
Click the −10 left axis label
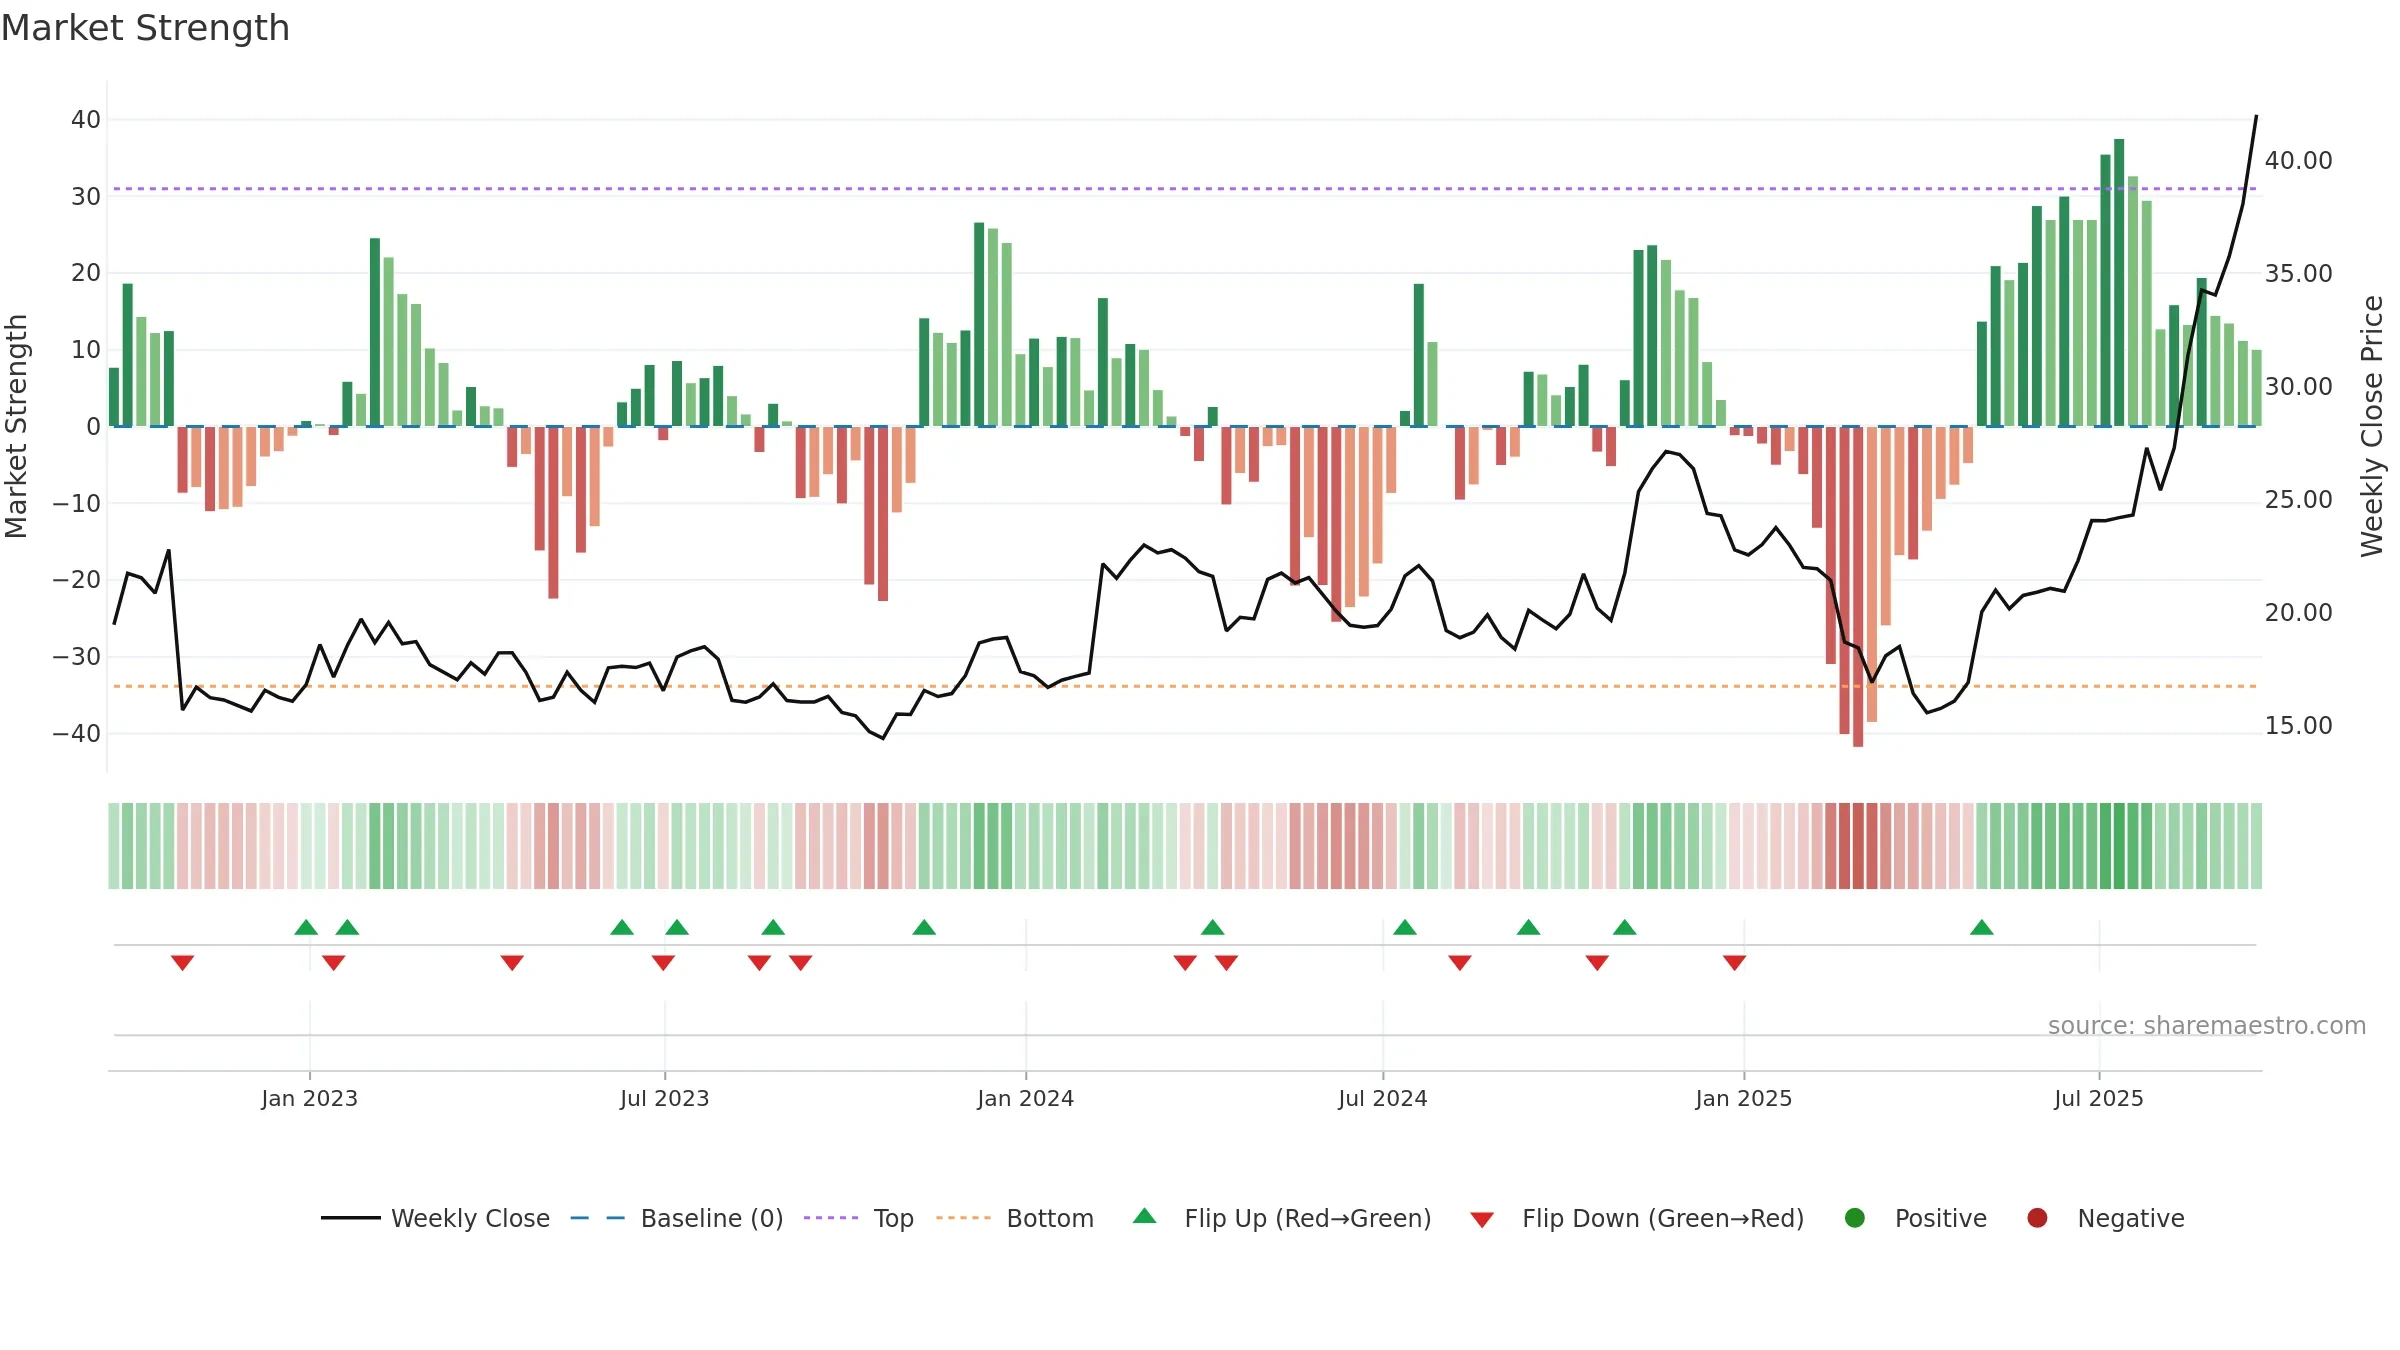coord(77,503)
